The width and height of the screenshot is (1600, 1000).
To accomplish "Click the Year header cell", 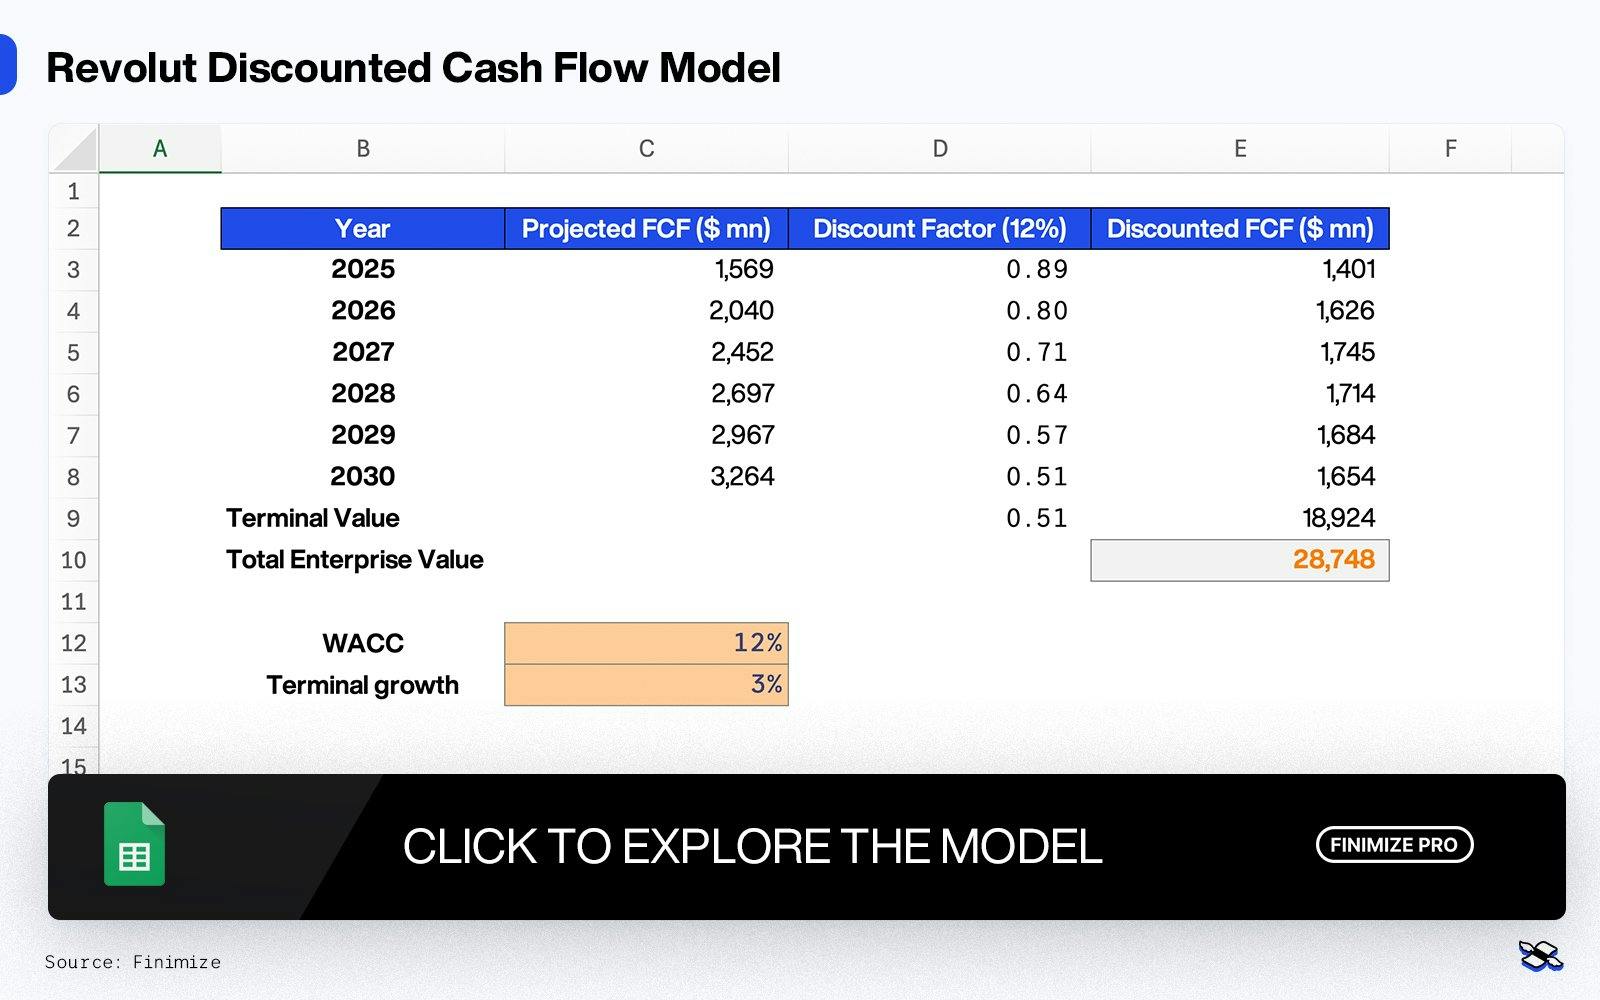I will 363,229.
